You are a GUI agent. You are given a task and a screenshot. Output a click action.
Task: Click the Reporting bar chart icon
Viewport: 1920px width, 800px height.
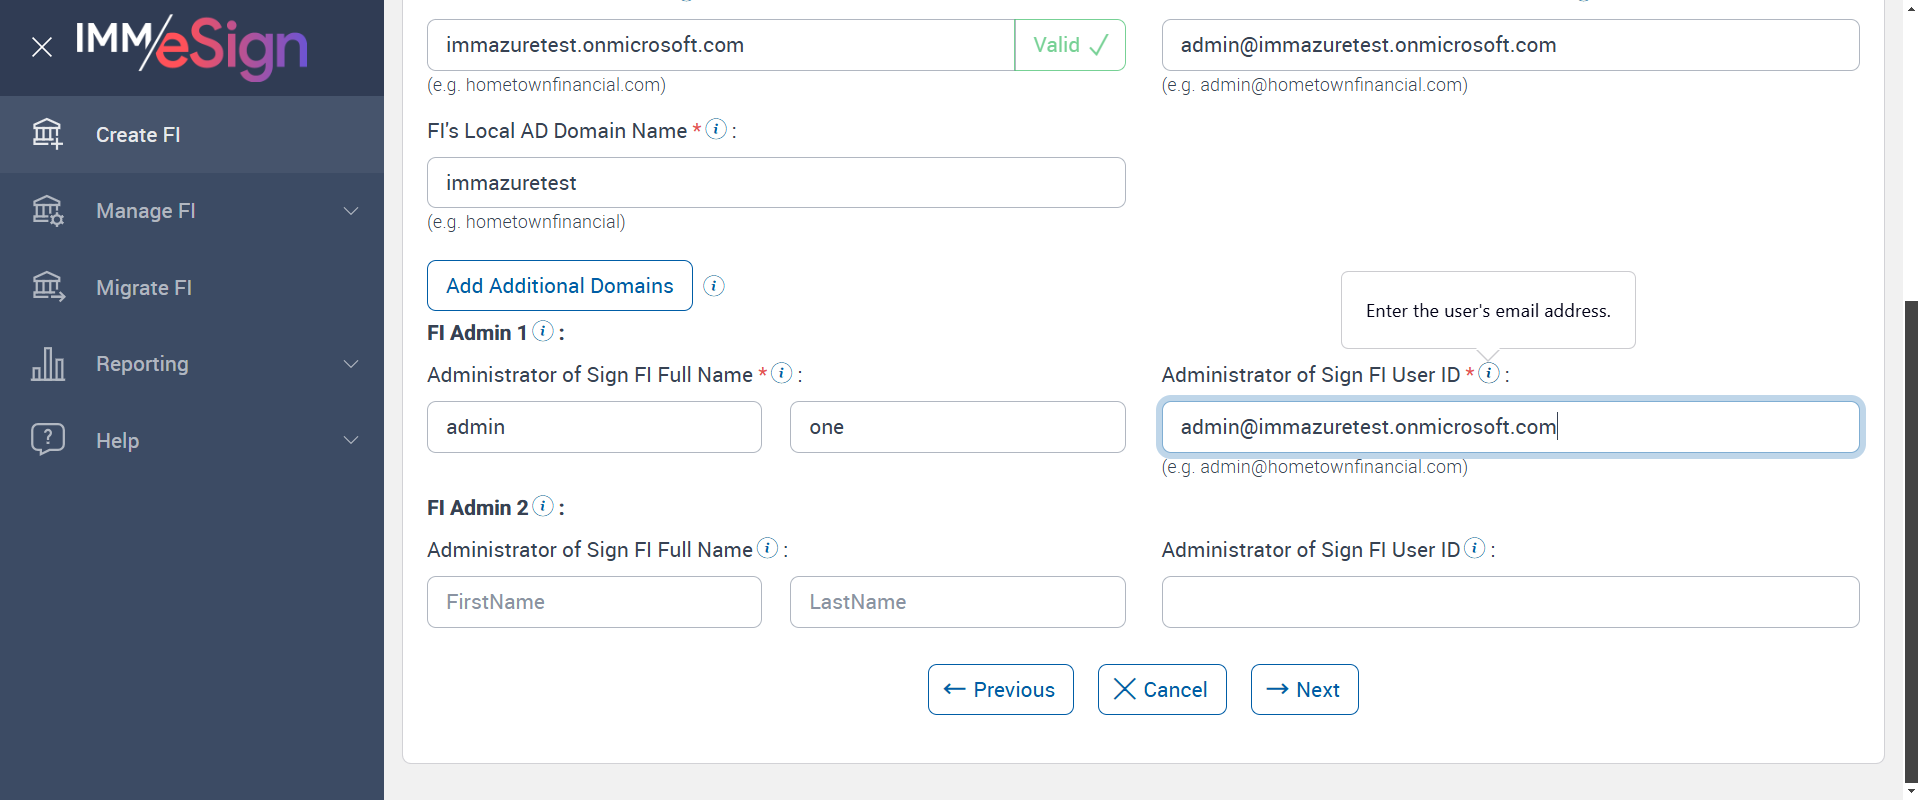[x=47, y=364]
